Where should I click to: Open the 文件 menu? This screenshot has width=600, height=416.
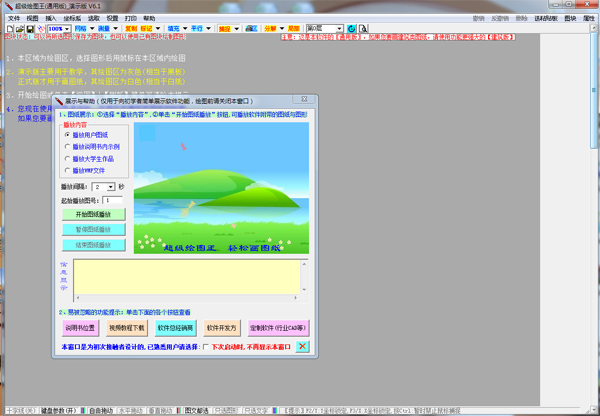[x=14, y=18]
